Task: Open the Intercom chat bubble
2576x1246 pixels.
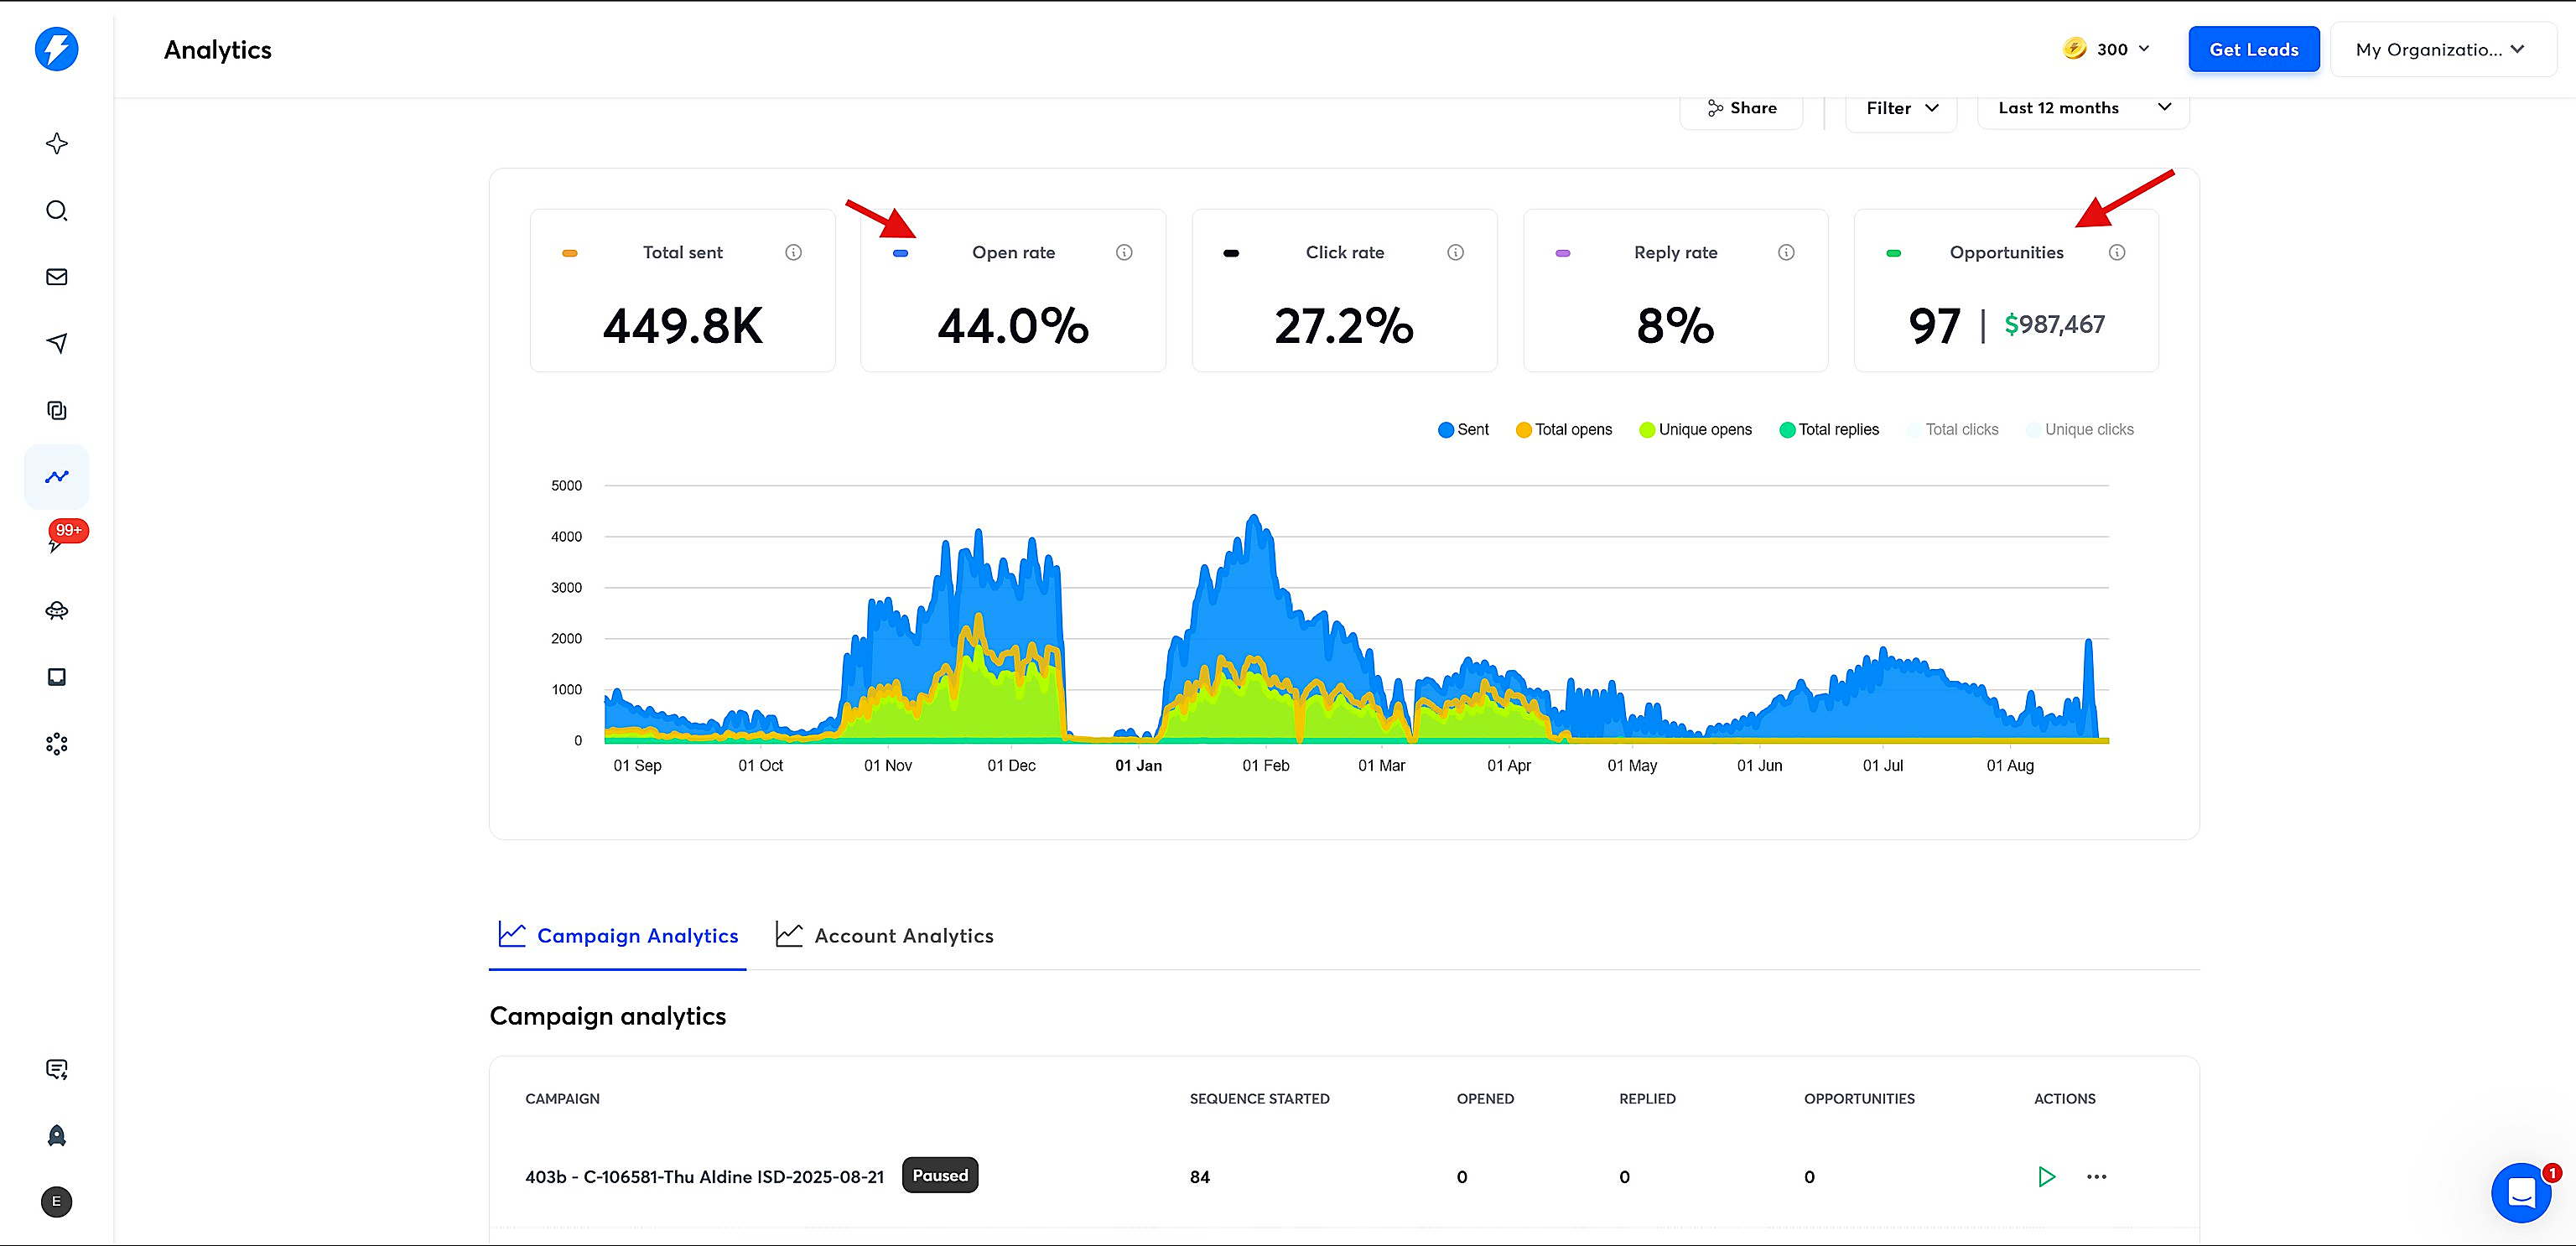Action: [x=2521, y=1192]
